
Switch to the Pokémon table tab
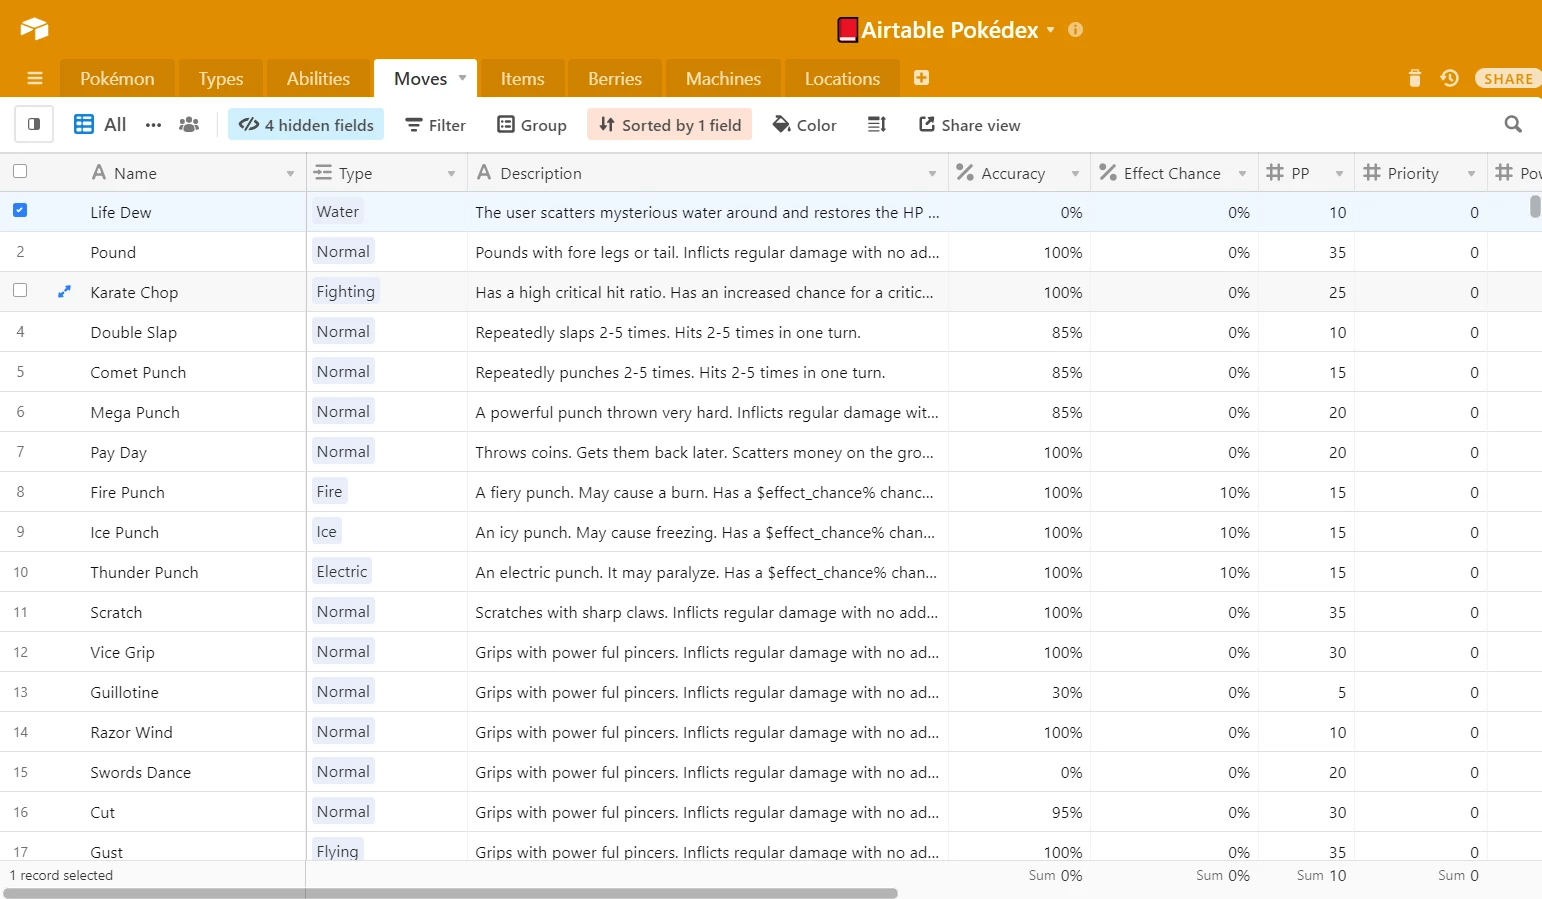(117, 78)
